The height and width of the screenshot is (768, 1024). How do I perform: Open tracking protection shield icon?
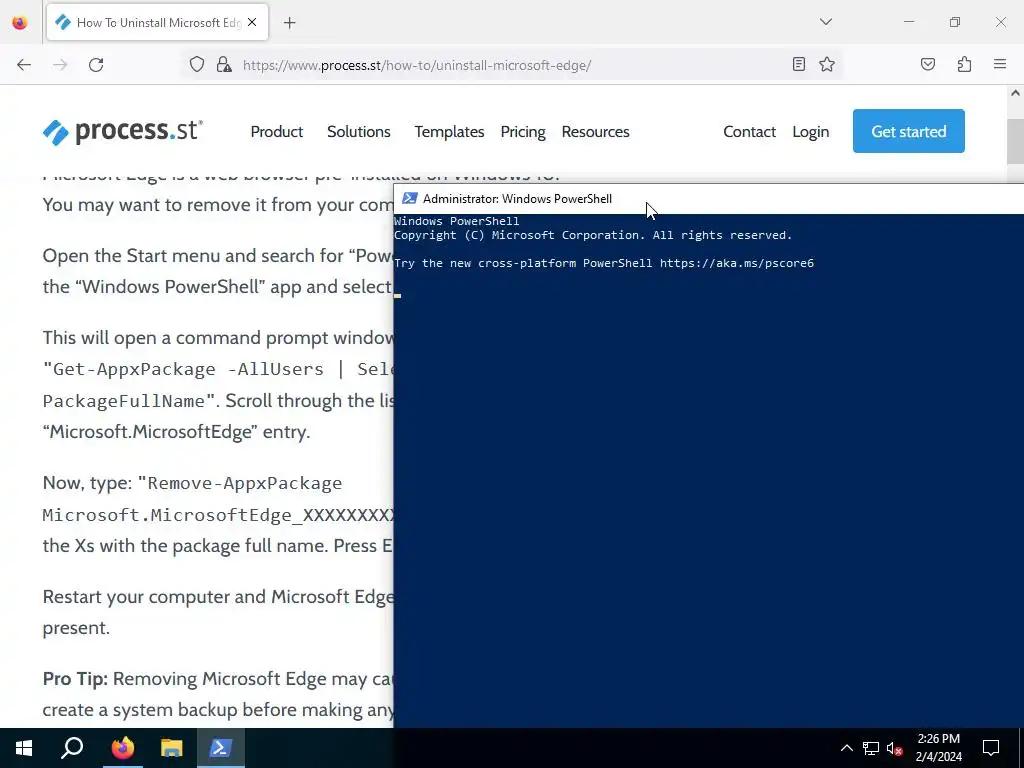pyautogui.click(x=197, y=64)
